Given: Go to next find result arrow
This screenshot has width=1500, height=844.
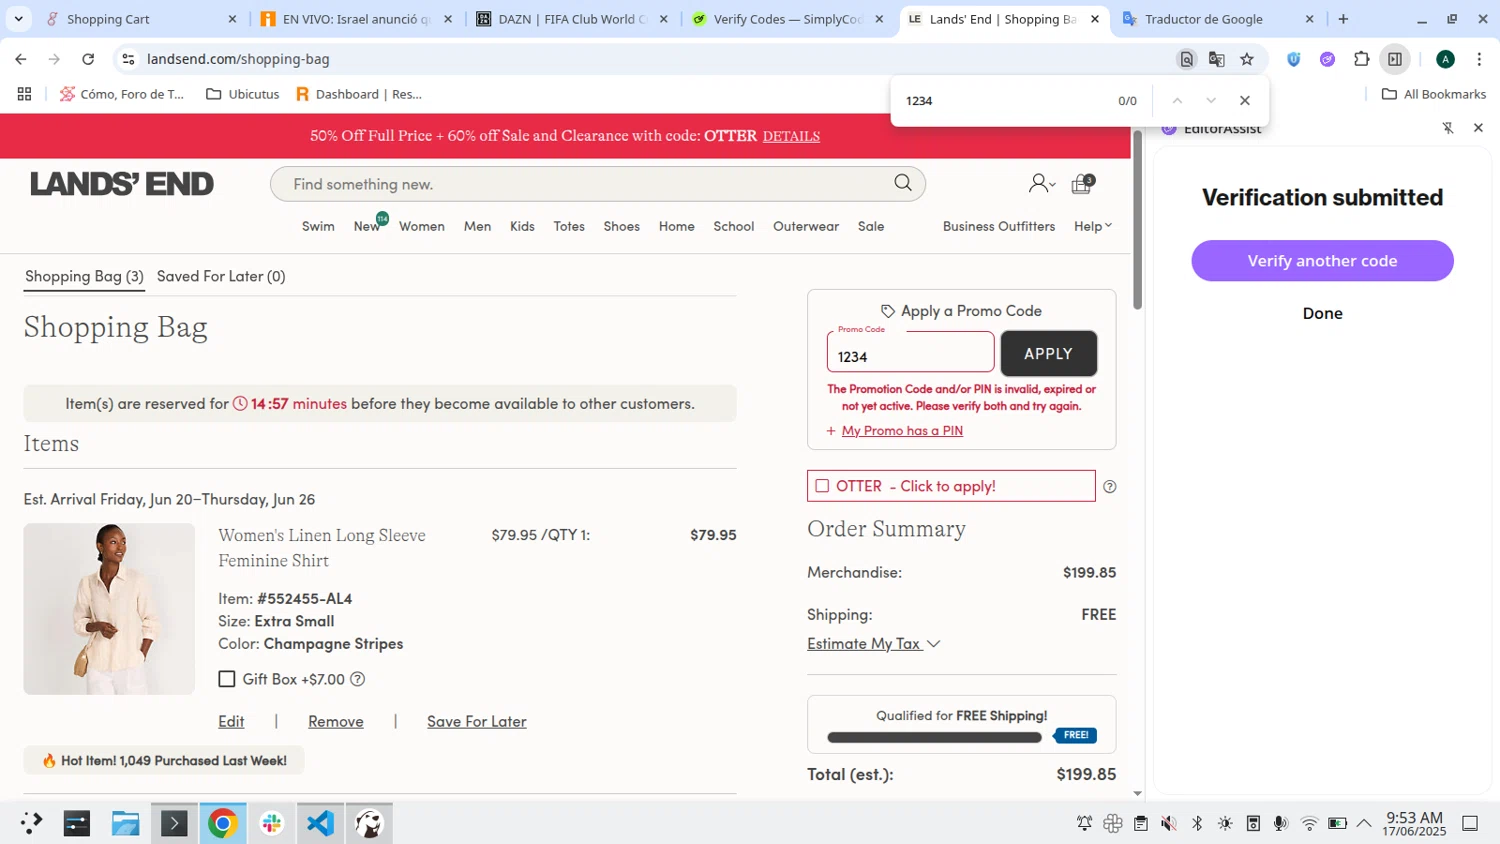Looking at the screenshot, I should coord(1211,101).
